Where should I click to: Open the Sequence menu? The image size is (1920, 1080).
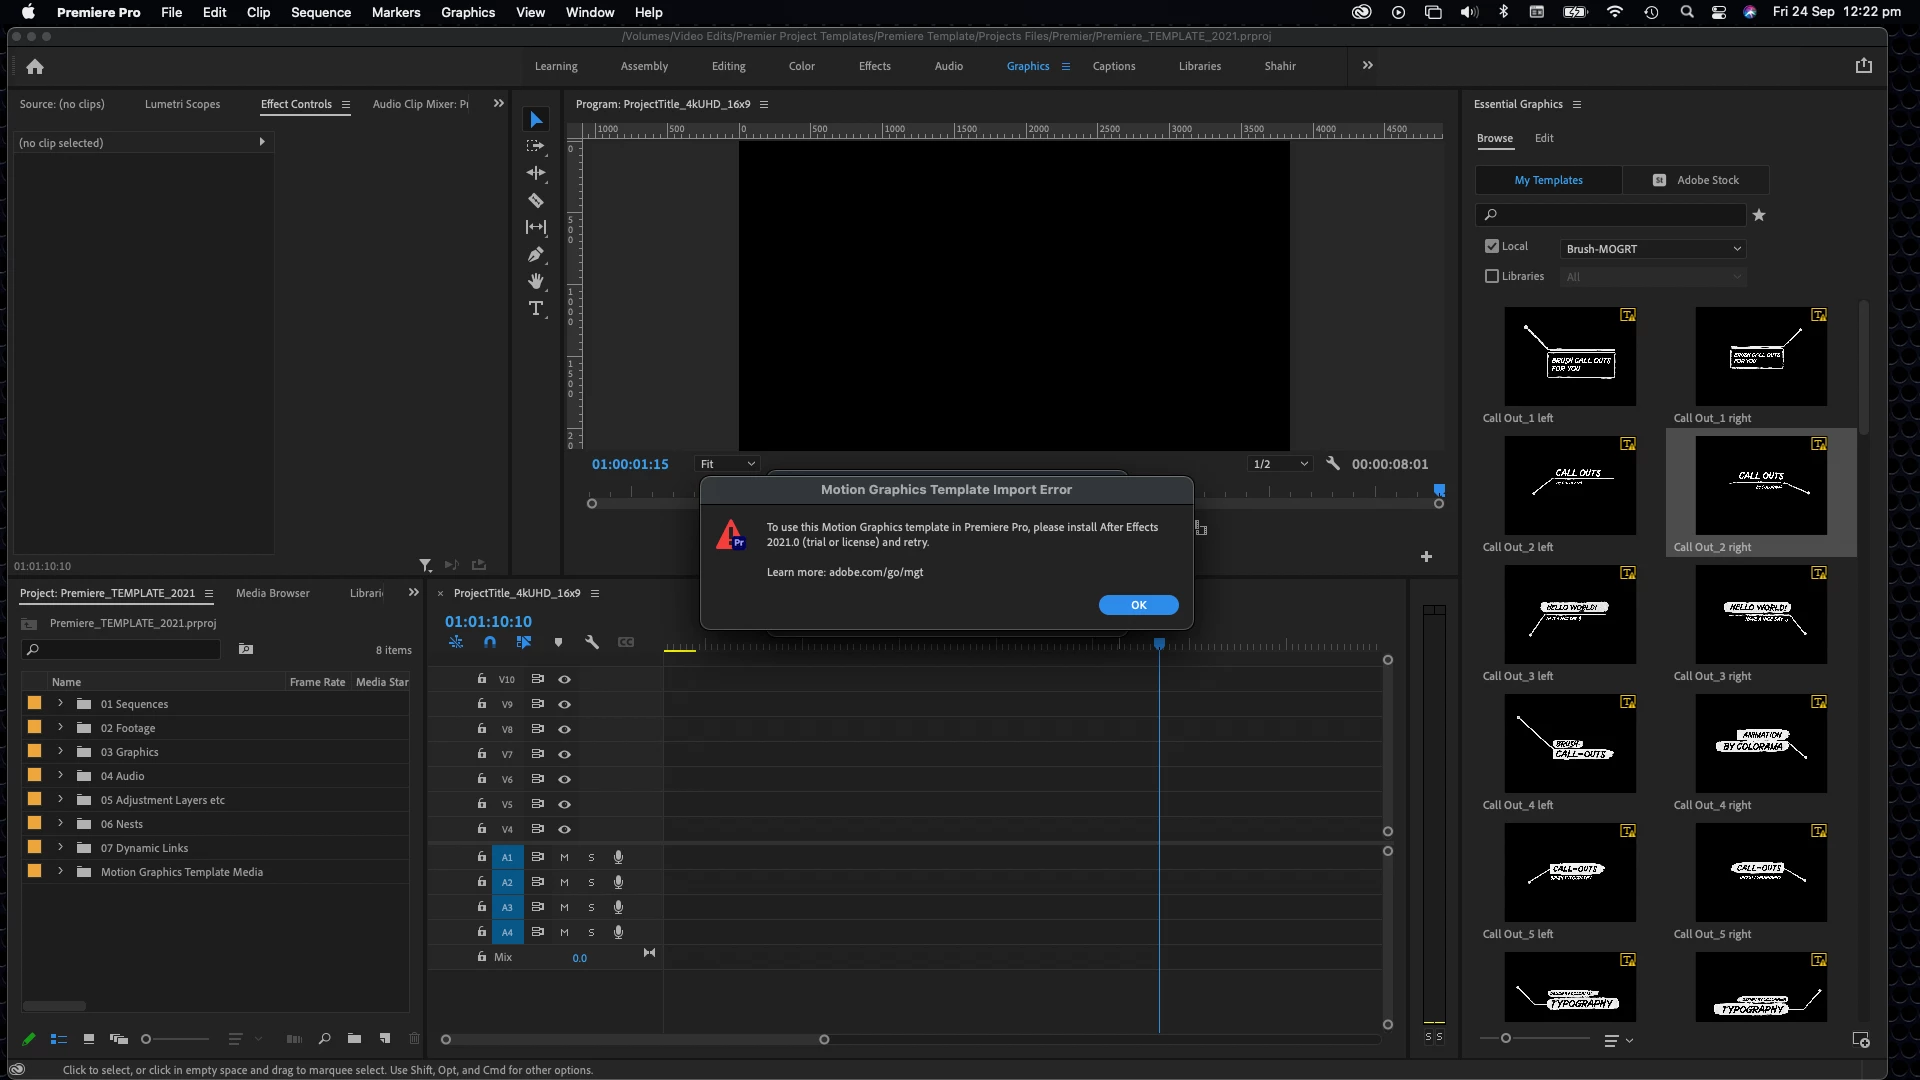[x=320, y=12]
